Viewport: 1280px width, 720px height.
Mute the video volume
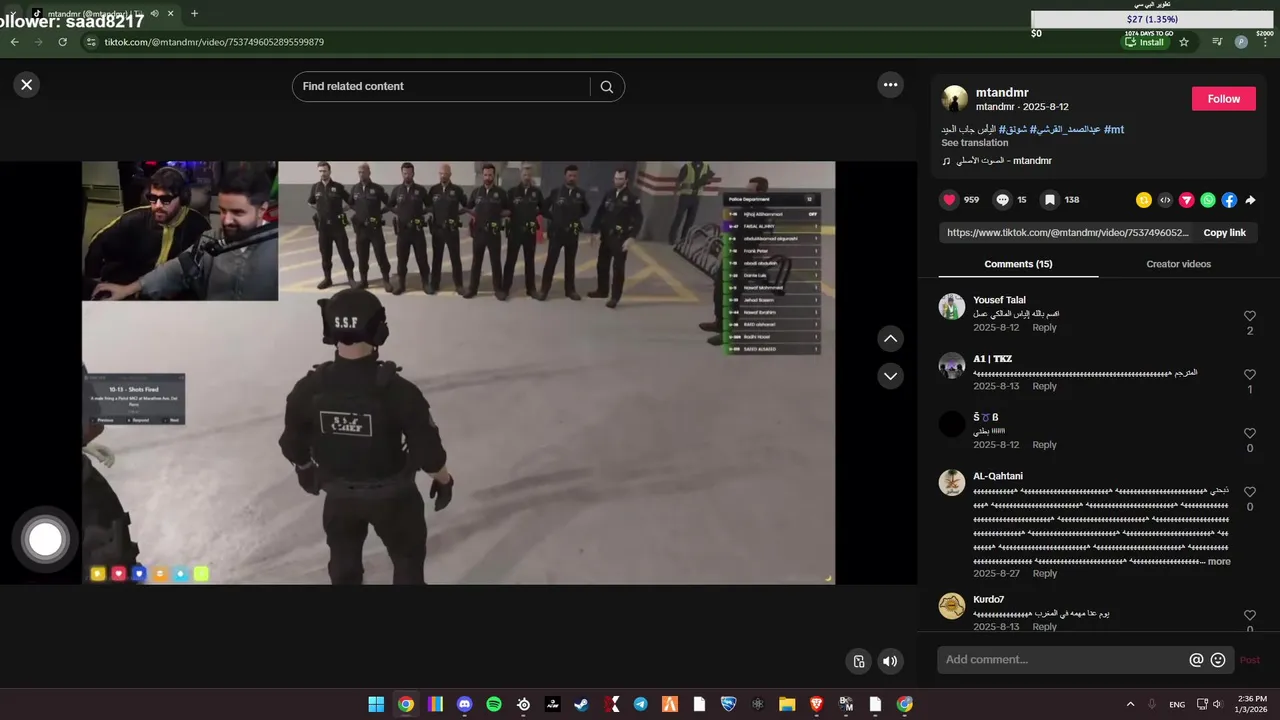pyautogui.click(x=890, y=661)
